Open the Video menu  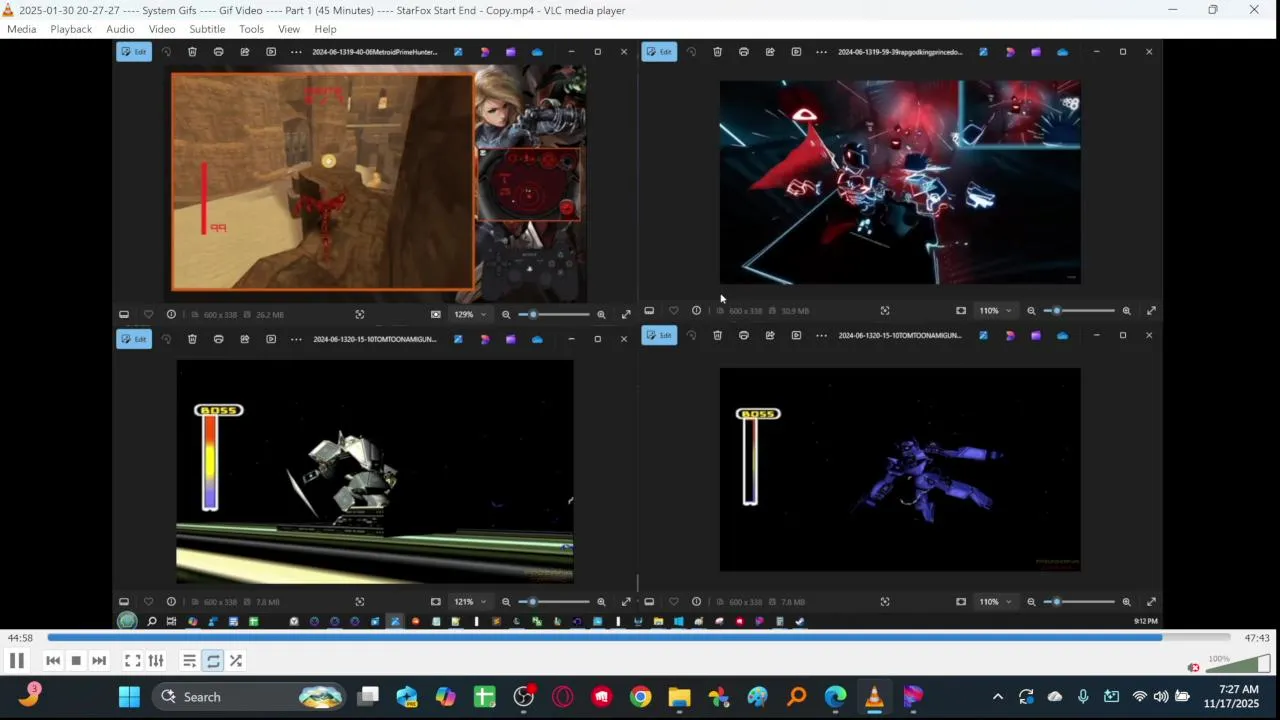162,29
